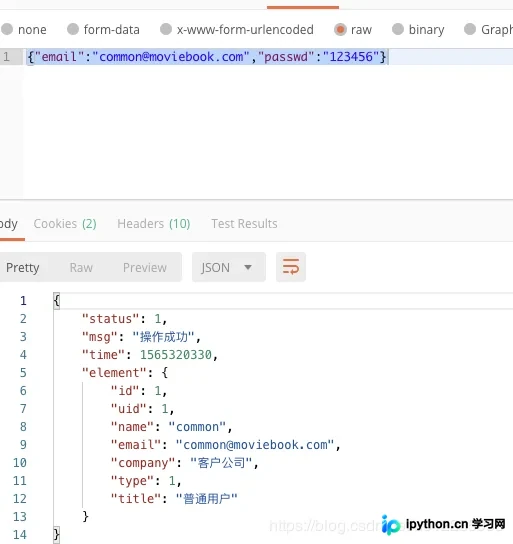Click the opening brace on response line 1
Image resolution: width=513 pixels, height=544 pixels.
pyautogui.click(x=57, y=300)
